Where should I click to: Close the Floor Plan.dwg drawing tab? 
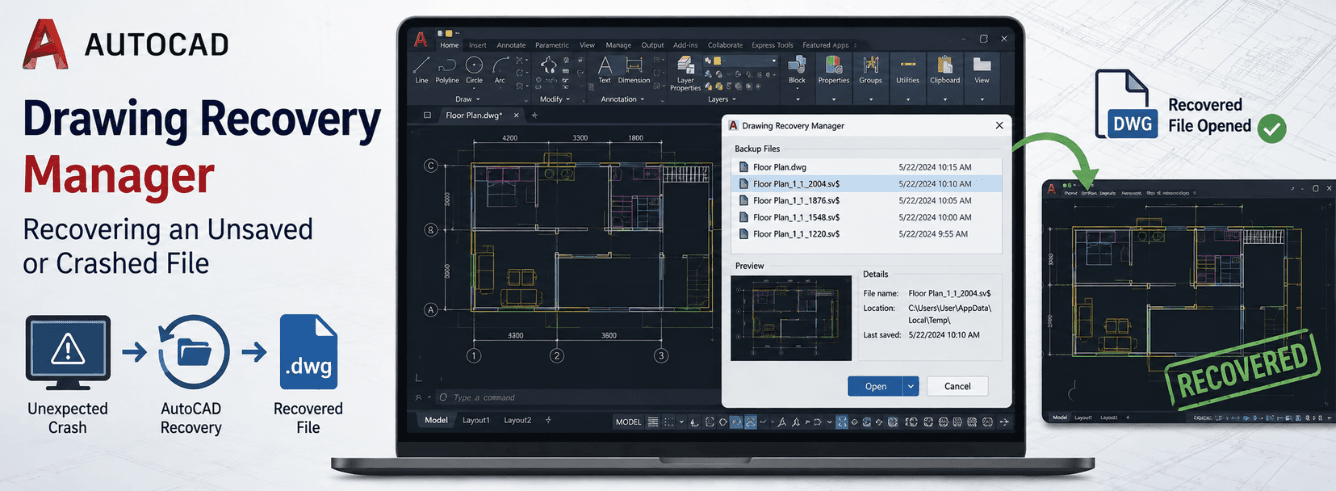(516, 115)
